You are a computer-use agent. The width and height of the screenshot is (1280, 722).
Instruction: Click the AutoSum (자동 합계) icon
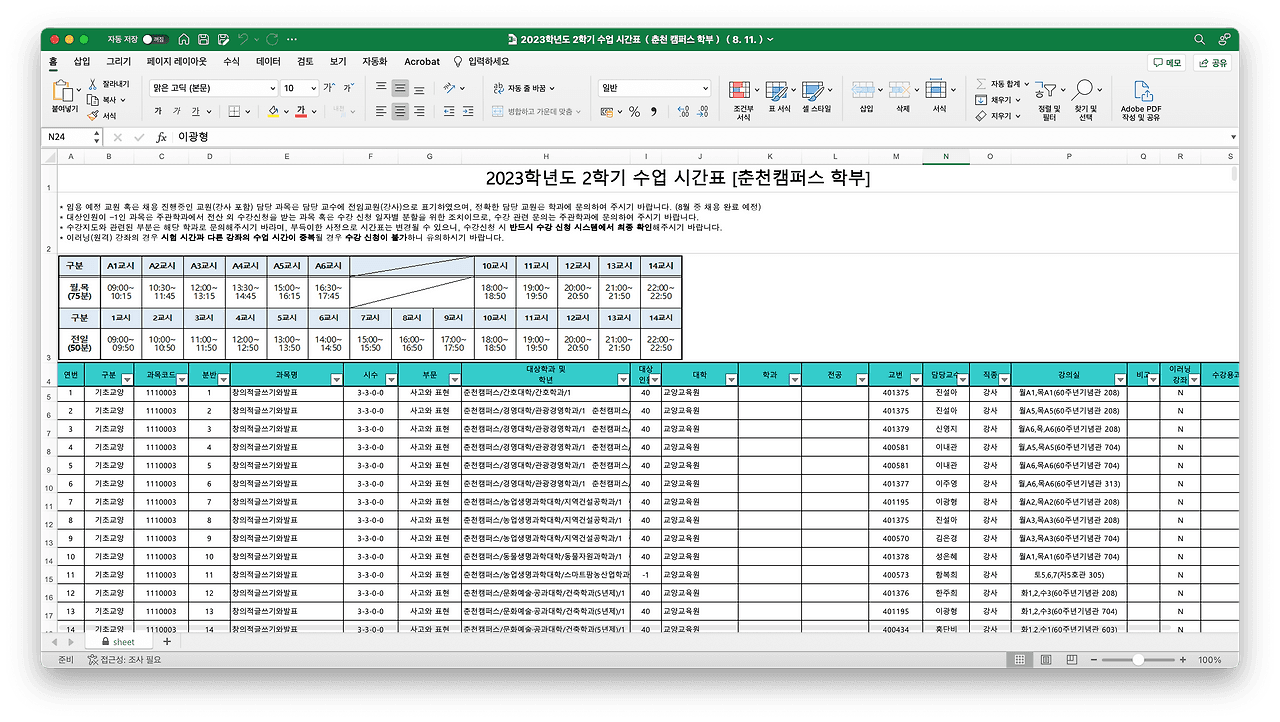pos(982,84)
